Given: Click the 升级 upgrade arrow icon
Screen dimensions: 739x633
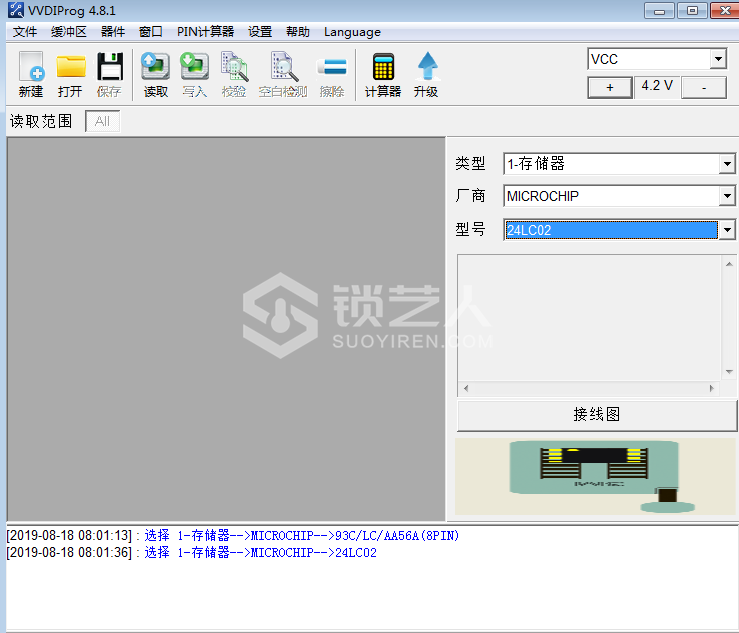Looking at the screenshot, I should coord(426,74).
